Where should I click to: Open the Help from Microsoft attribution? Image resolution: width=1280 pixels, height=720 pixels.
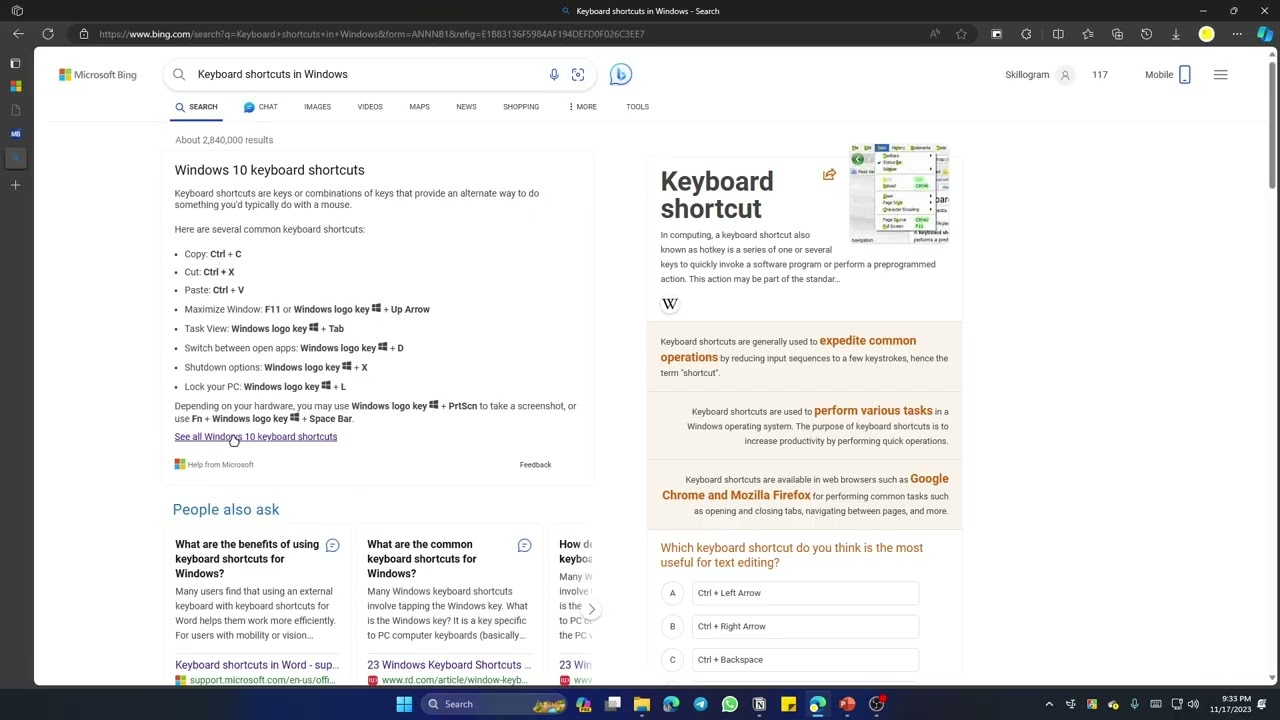[214, 465]
